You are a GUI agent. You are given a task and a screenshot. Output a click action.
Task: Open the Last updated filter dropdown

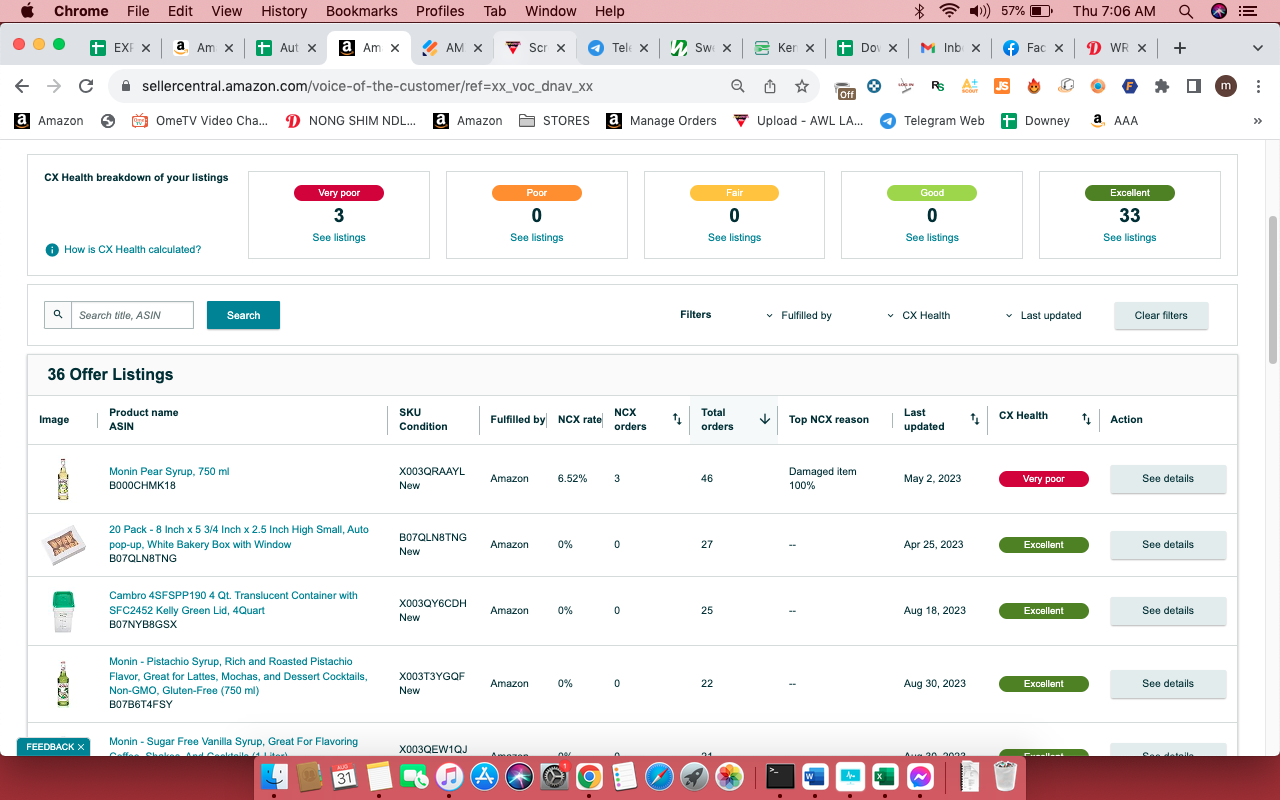[1043, 315]
